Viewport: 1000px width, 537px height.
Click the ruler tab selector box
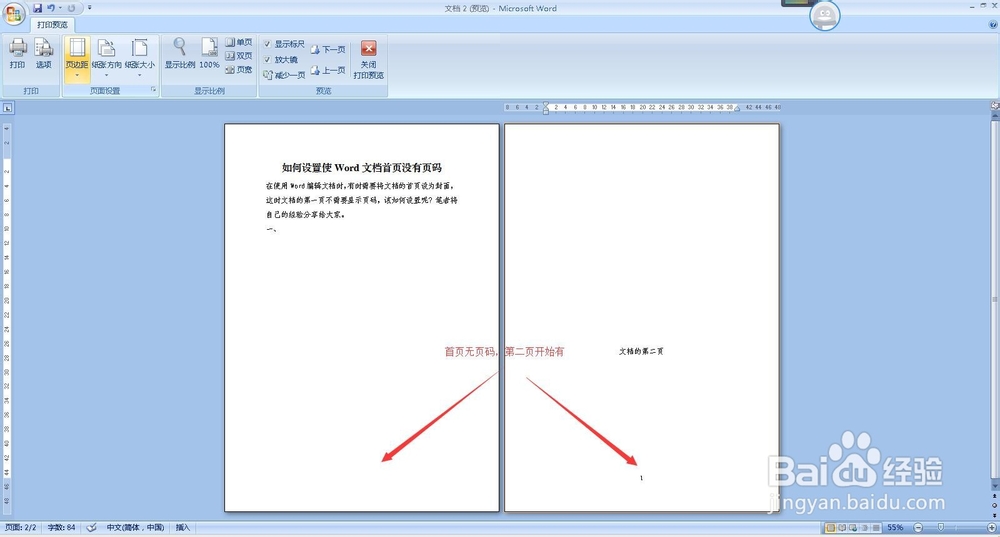tap(8, 108)
